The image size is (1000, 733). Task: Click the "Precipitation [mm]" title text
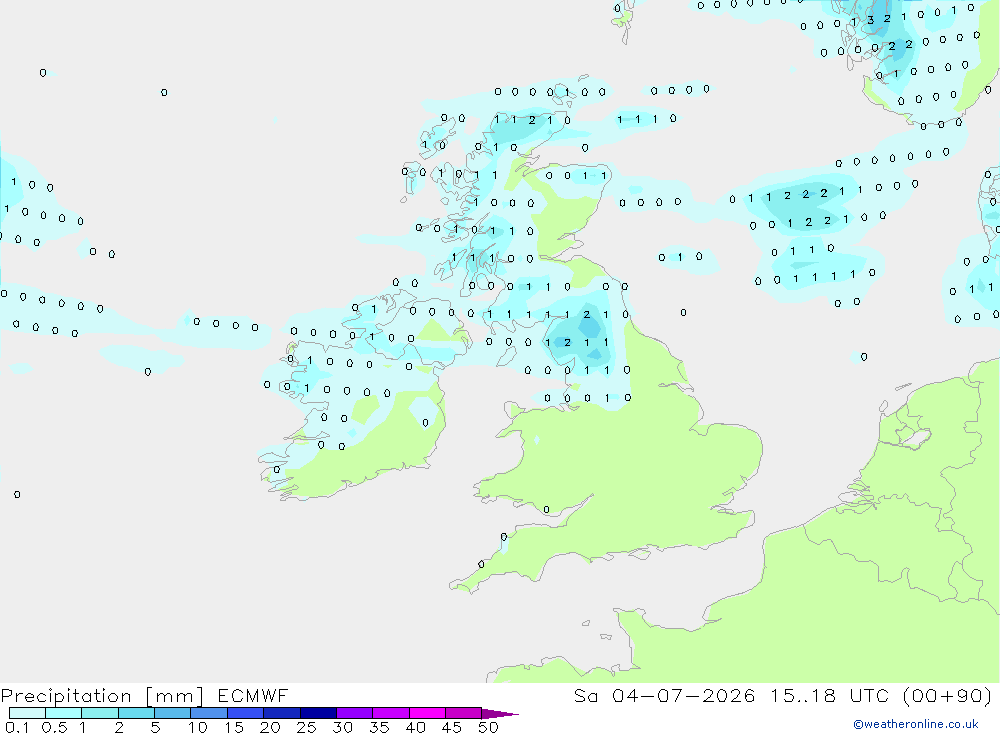pyautogui.click(x=102, y=696)
